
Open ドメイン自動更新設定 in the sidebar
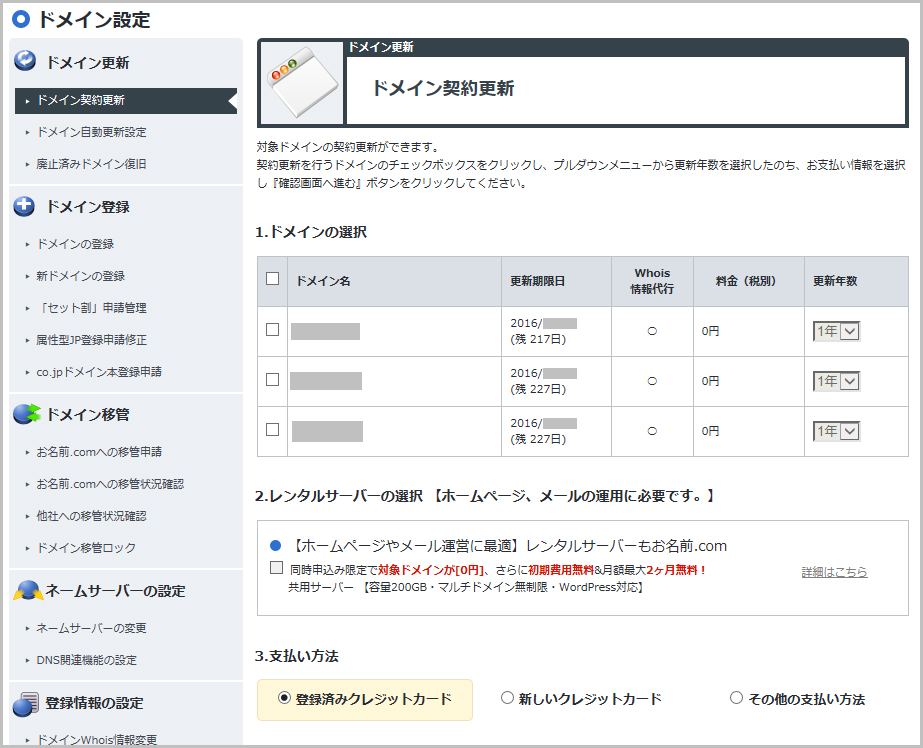click(x=91, y=132)
